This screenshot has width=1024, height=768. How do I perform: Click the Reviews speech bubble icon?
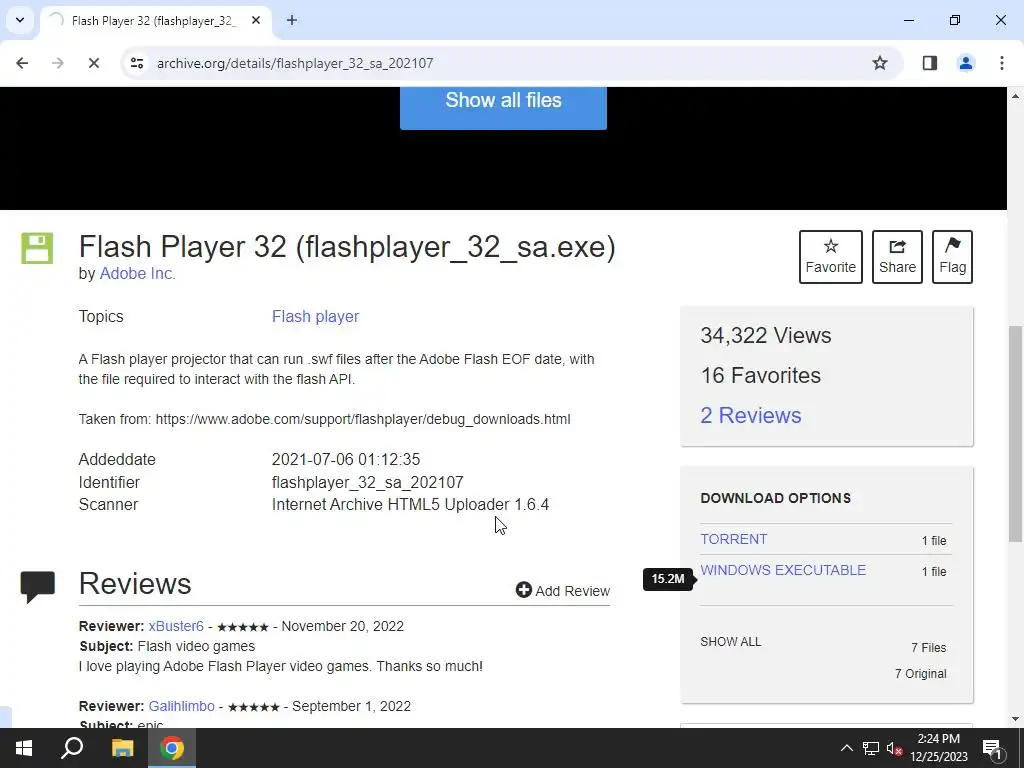[37, 586]
